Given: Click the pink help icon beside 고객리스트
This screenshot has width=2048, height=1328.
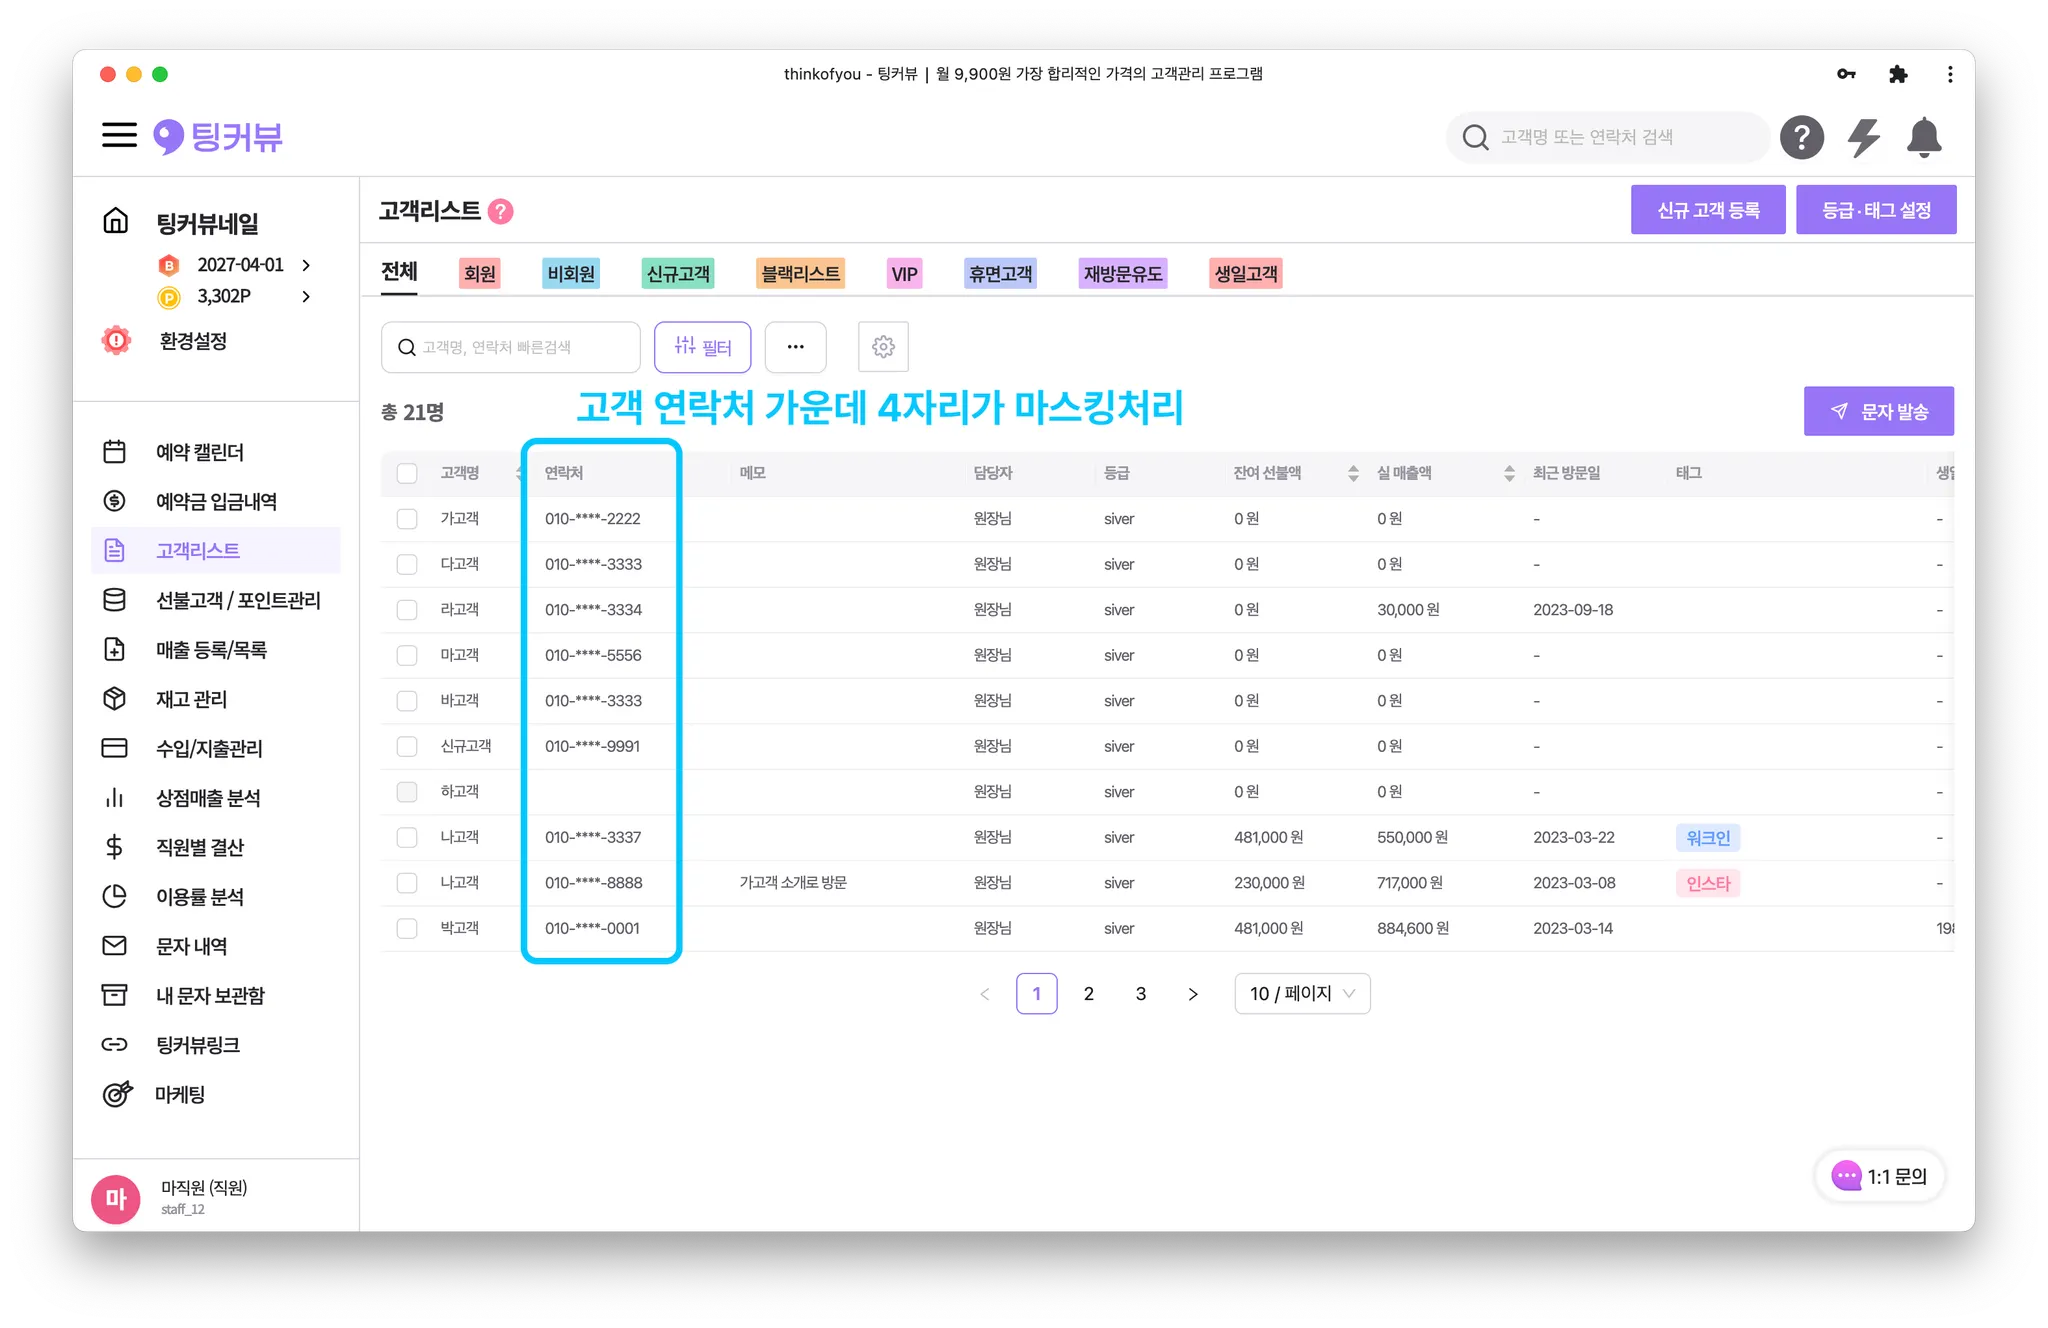Looking at the screenshot, I should (501, 211).
